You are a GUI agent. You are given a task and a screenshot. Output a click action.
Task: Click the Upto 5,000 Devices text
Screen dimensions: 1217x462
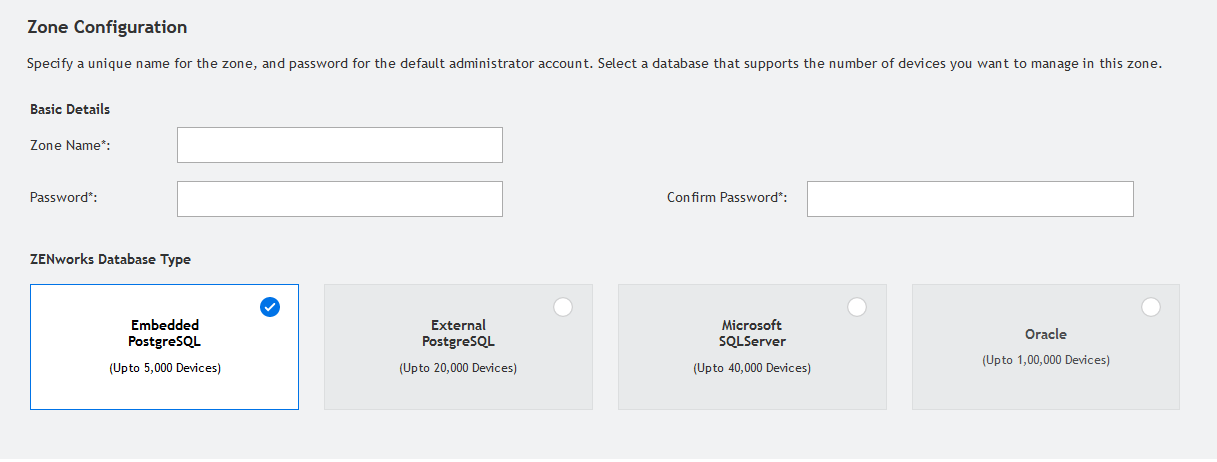pos(165,368)
